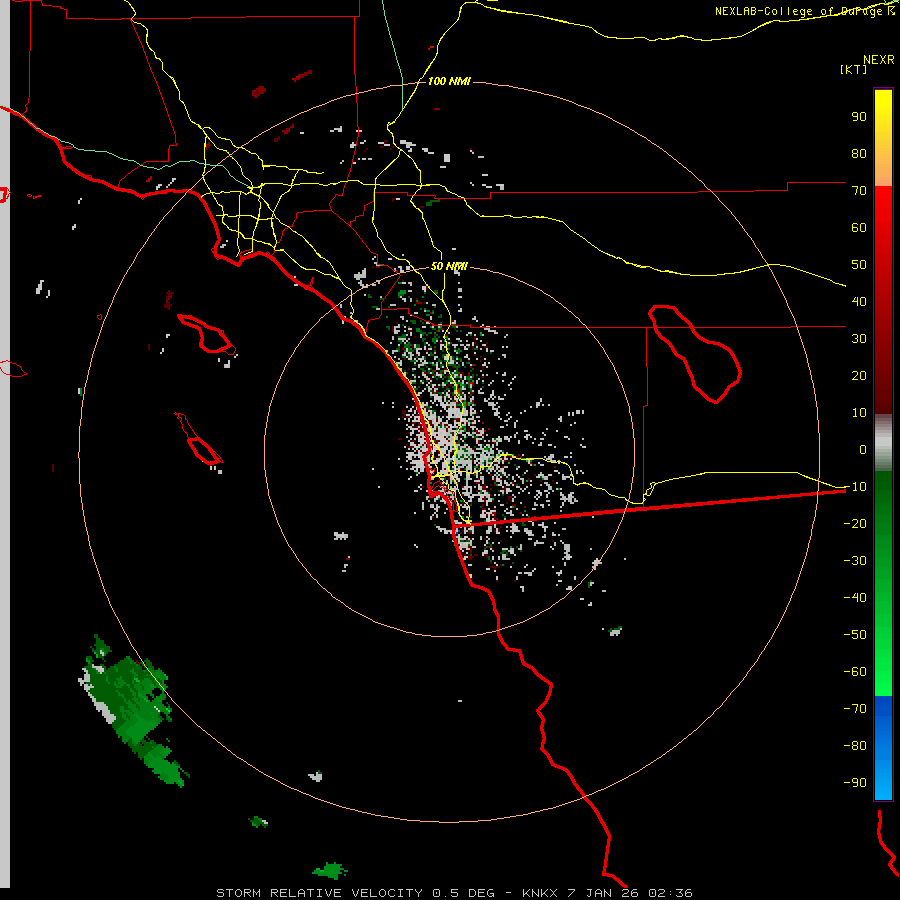Click the NEXLAB-College of DuPage credit text
Image resolution: width=900 pixels, height=900 pixels.
805,11
